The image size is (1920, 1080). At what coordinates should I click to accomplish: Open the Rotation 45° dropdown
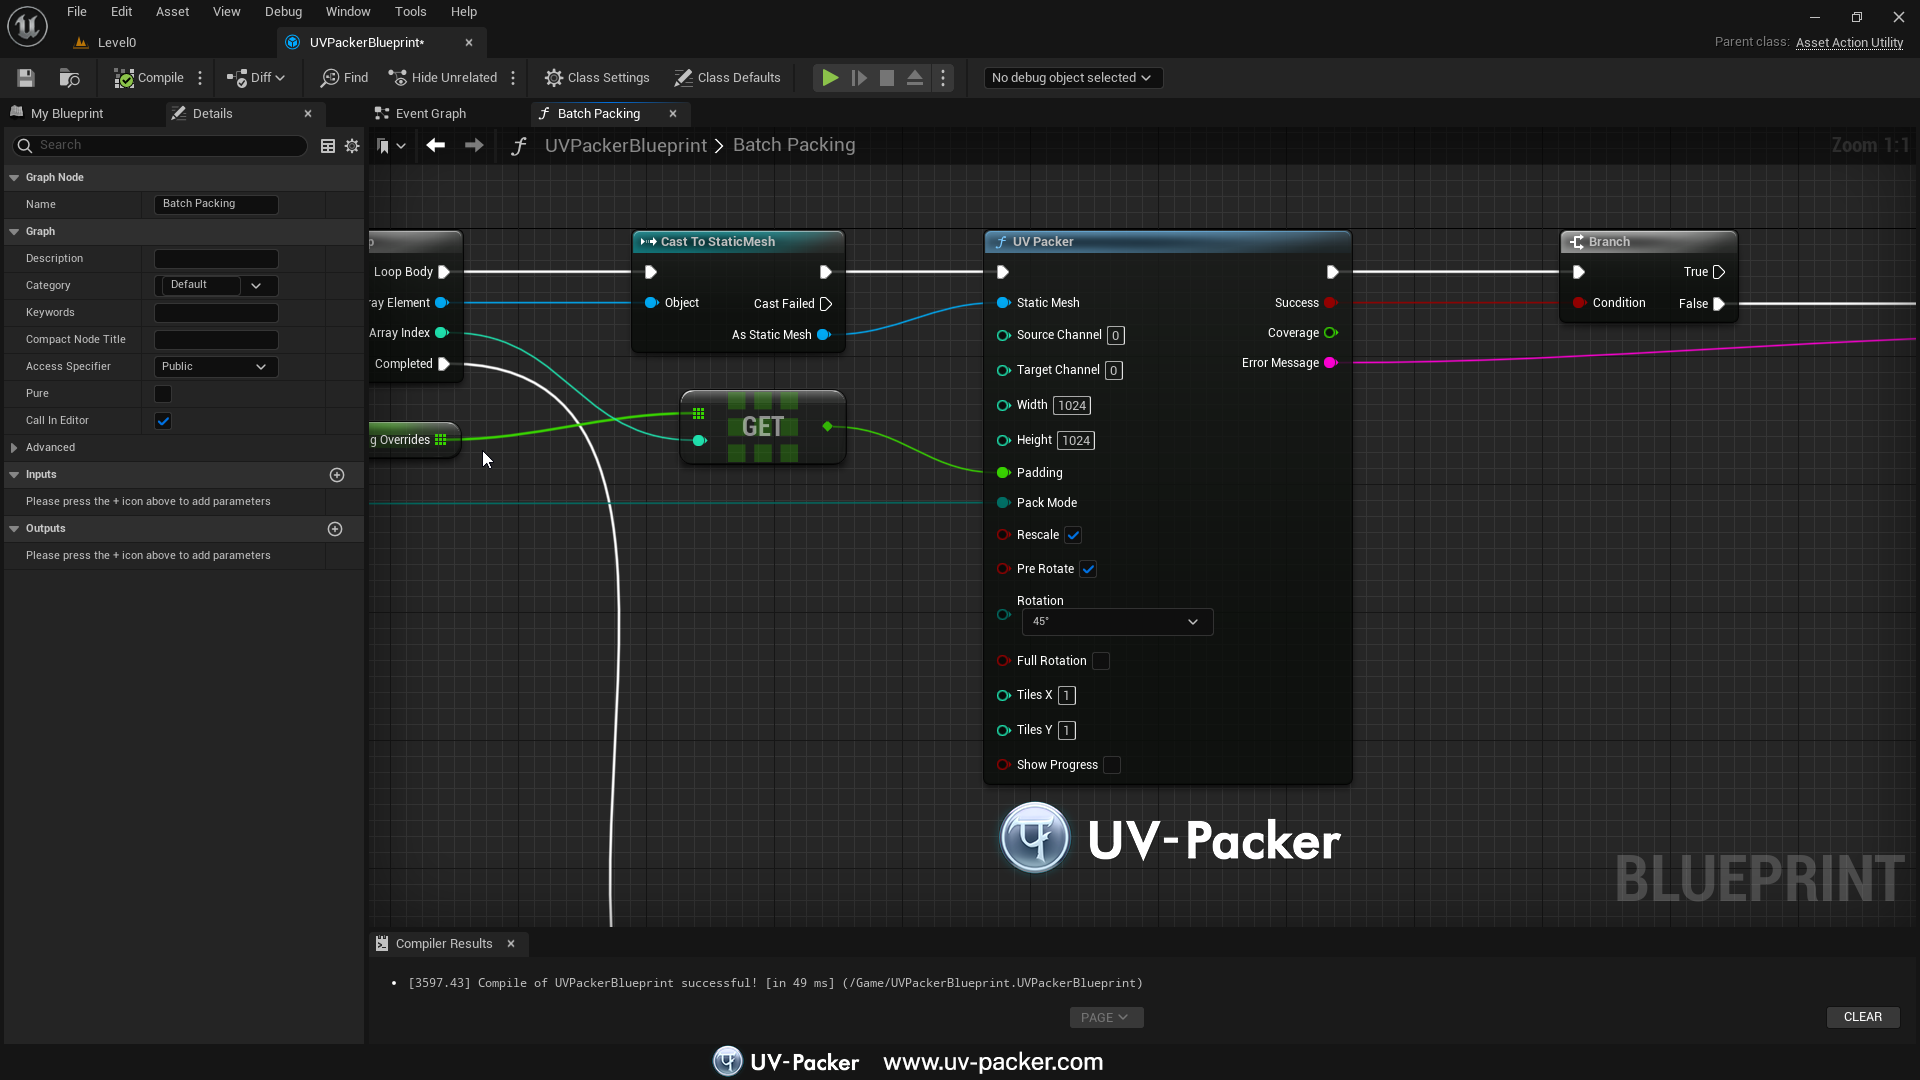(x=1117, y=622)
